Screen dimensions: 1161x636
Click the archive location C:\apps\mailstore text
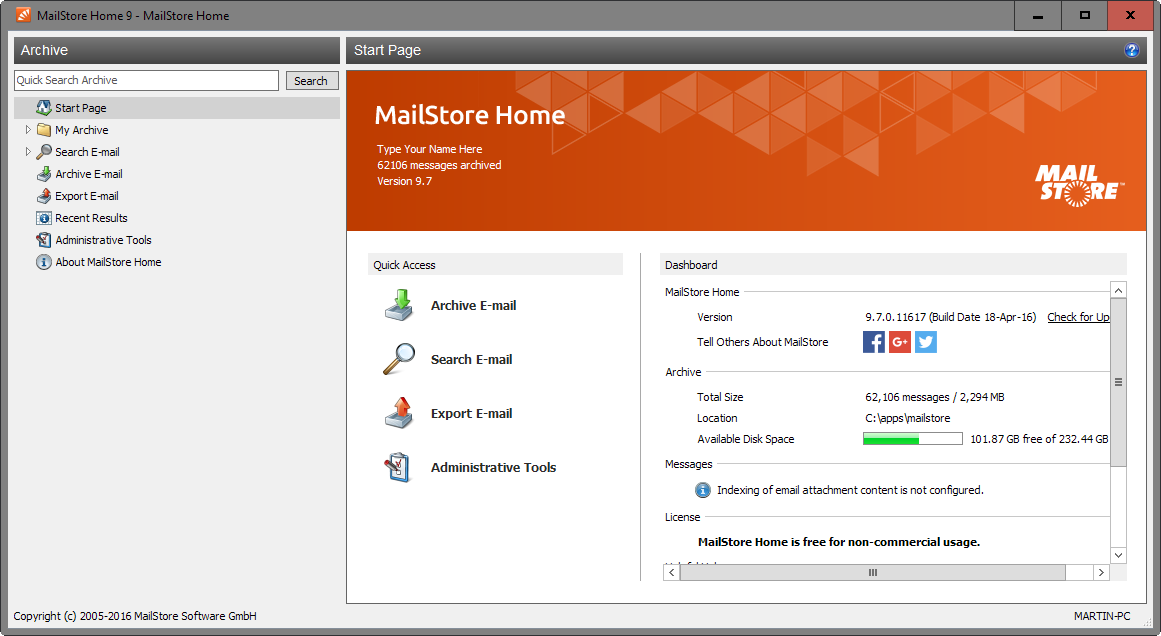click(x=908, y=418)
